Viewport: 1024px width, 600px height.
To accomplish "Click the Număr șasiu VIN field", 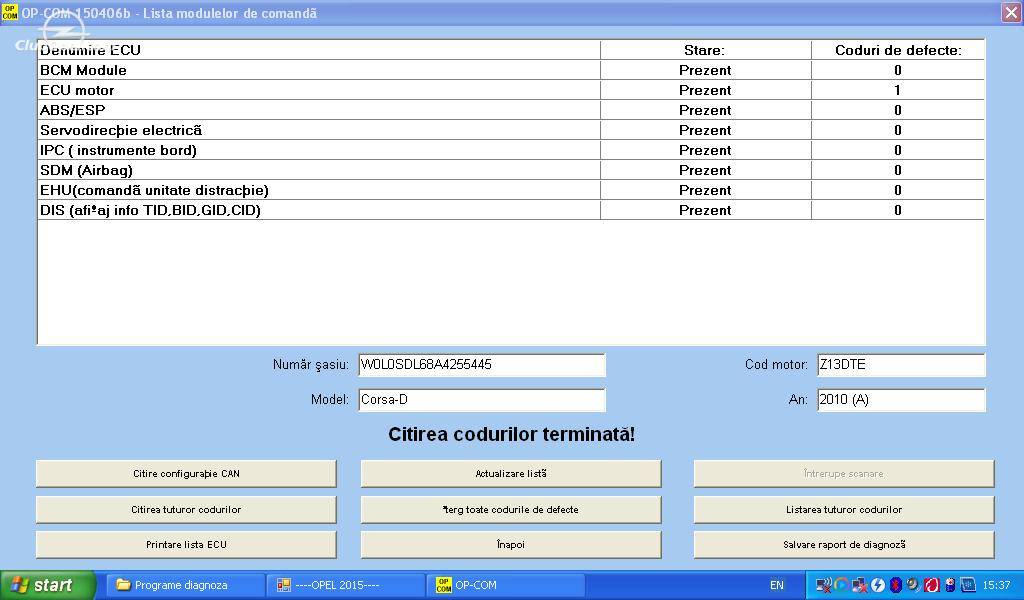I will coord(482,365).
